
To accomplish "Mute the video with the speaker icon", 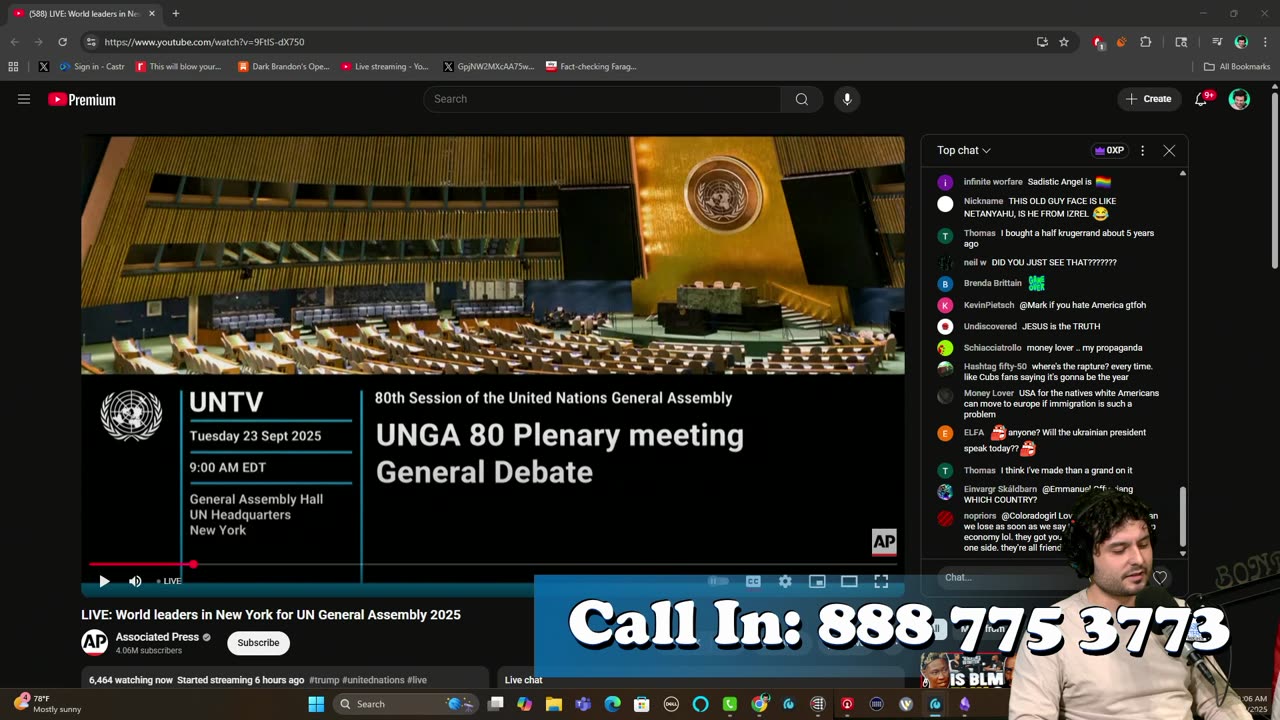I will click(x=135, y=581).
